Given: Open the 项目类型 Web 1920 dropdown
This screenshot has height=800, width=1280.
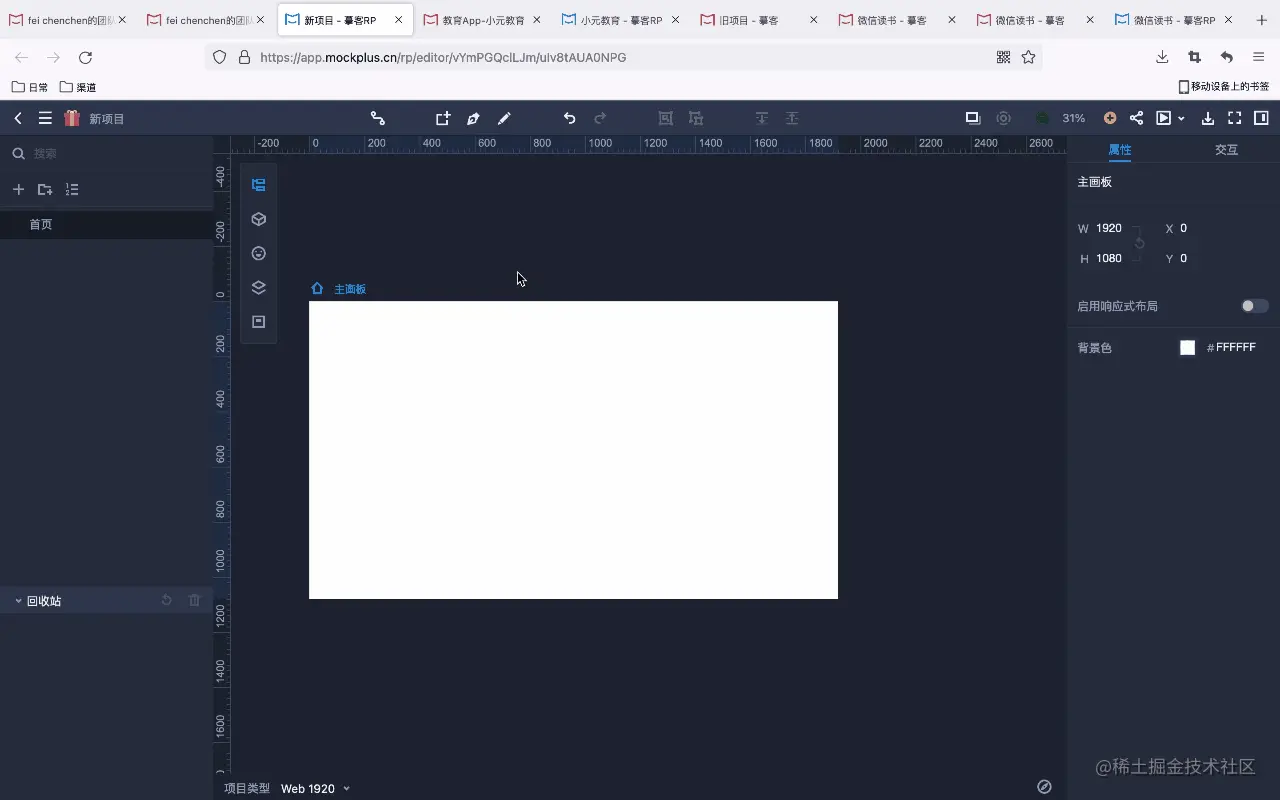Looking at the screenshot, I should [315, 788].
